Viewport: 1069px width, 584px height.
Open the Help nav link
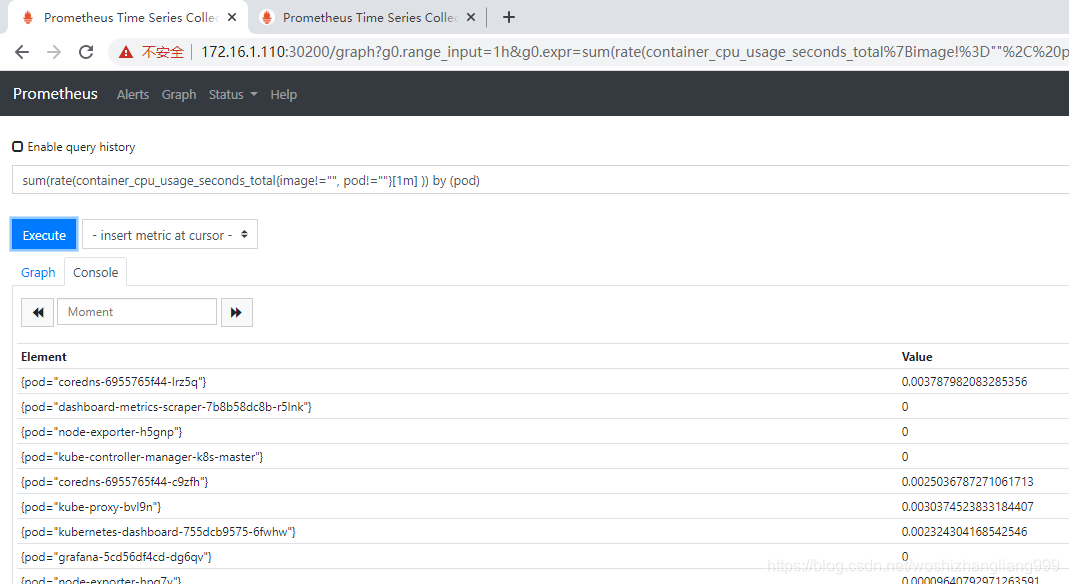pos(283,94)
